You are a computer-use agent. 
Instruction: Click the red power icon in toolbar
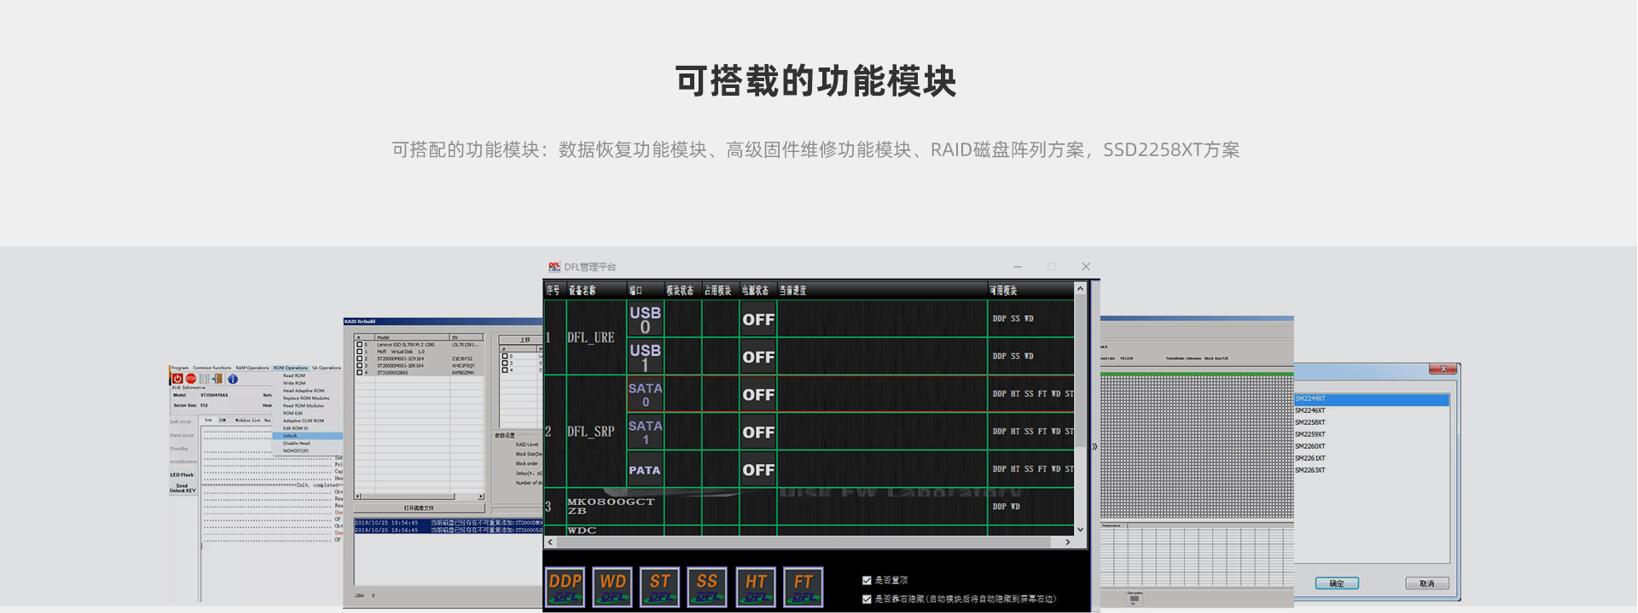point(177,379)
